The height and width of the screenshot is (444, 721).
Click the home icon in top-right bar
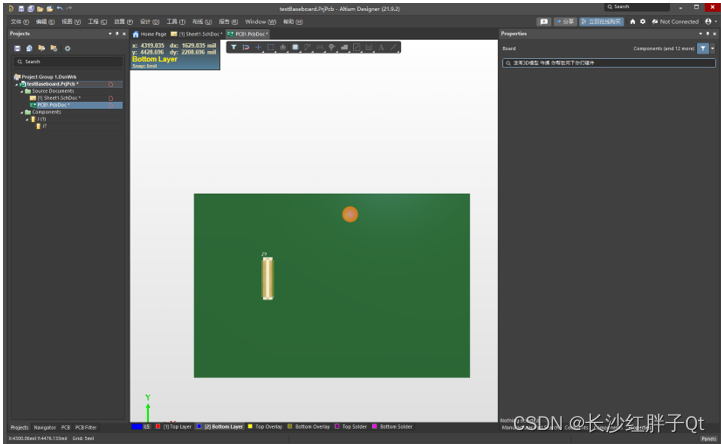pyautogui.click(x=632, y=21)
